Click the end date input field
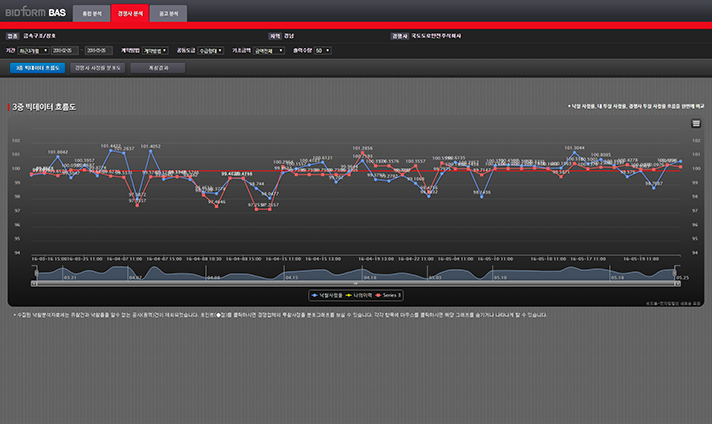Viewport: 712px width, 424px height. pyautogui.click(x=98, y=50)
